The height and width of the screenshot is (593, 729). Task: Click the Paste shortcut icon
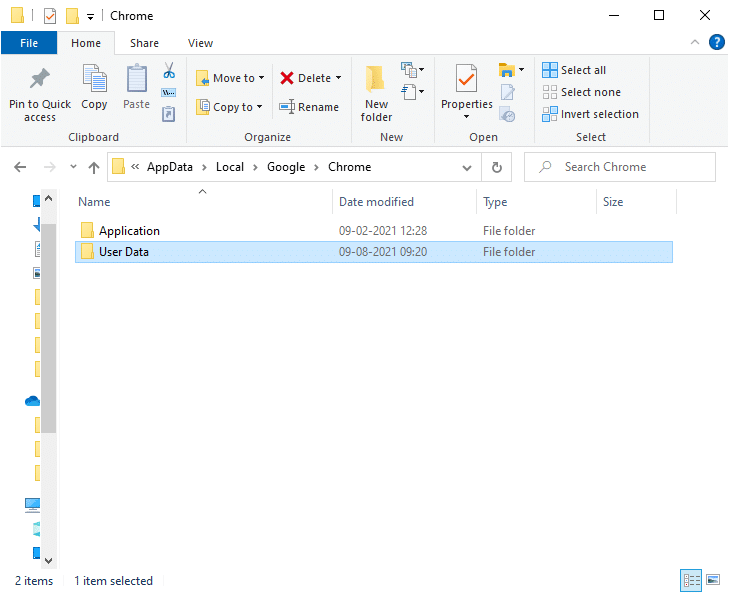[x=168, y=114]
